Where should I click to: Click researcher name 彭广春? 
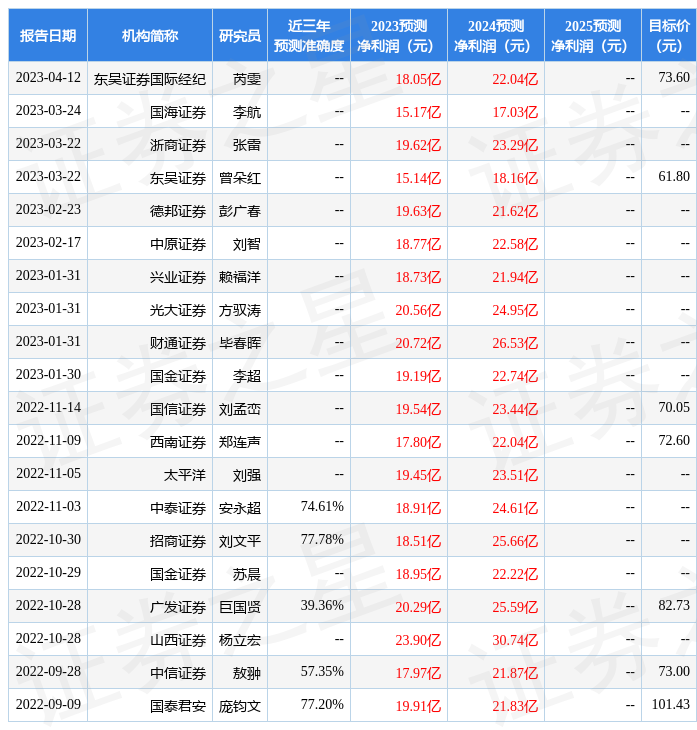[x=240, y=211]
